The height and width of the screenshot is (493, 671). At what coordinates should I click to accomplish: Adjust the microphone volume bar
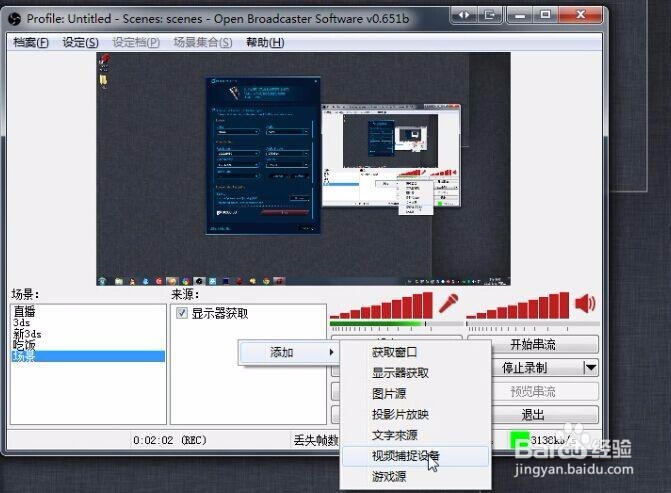click(x=396, y=324)
